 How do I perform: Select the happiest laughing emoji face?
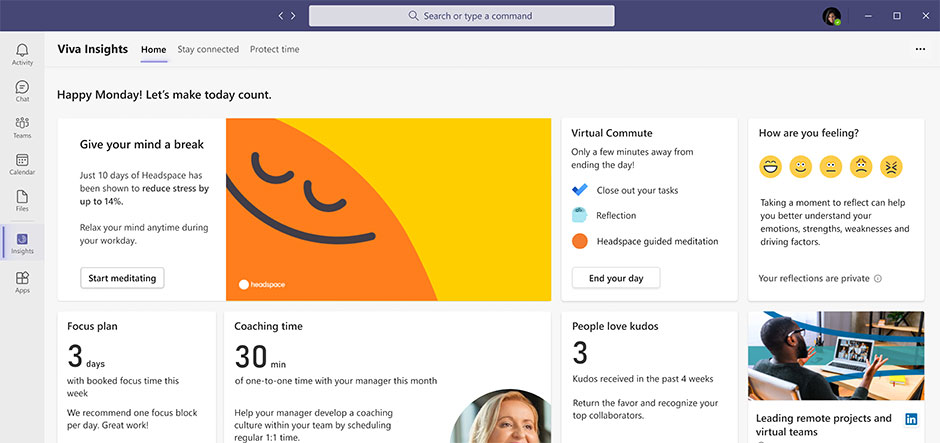(x=769, y=166)
